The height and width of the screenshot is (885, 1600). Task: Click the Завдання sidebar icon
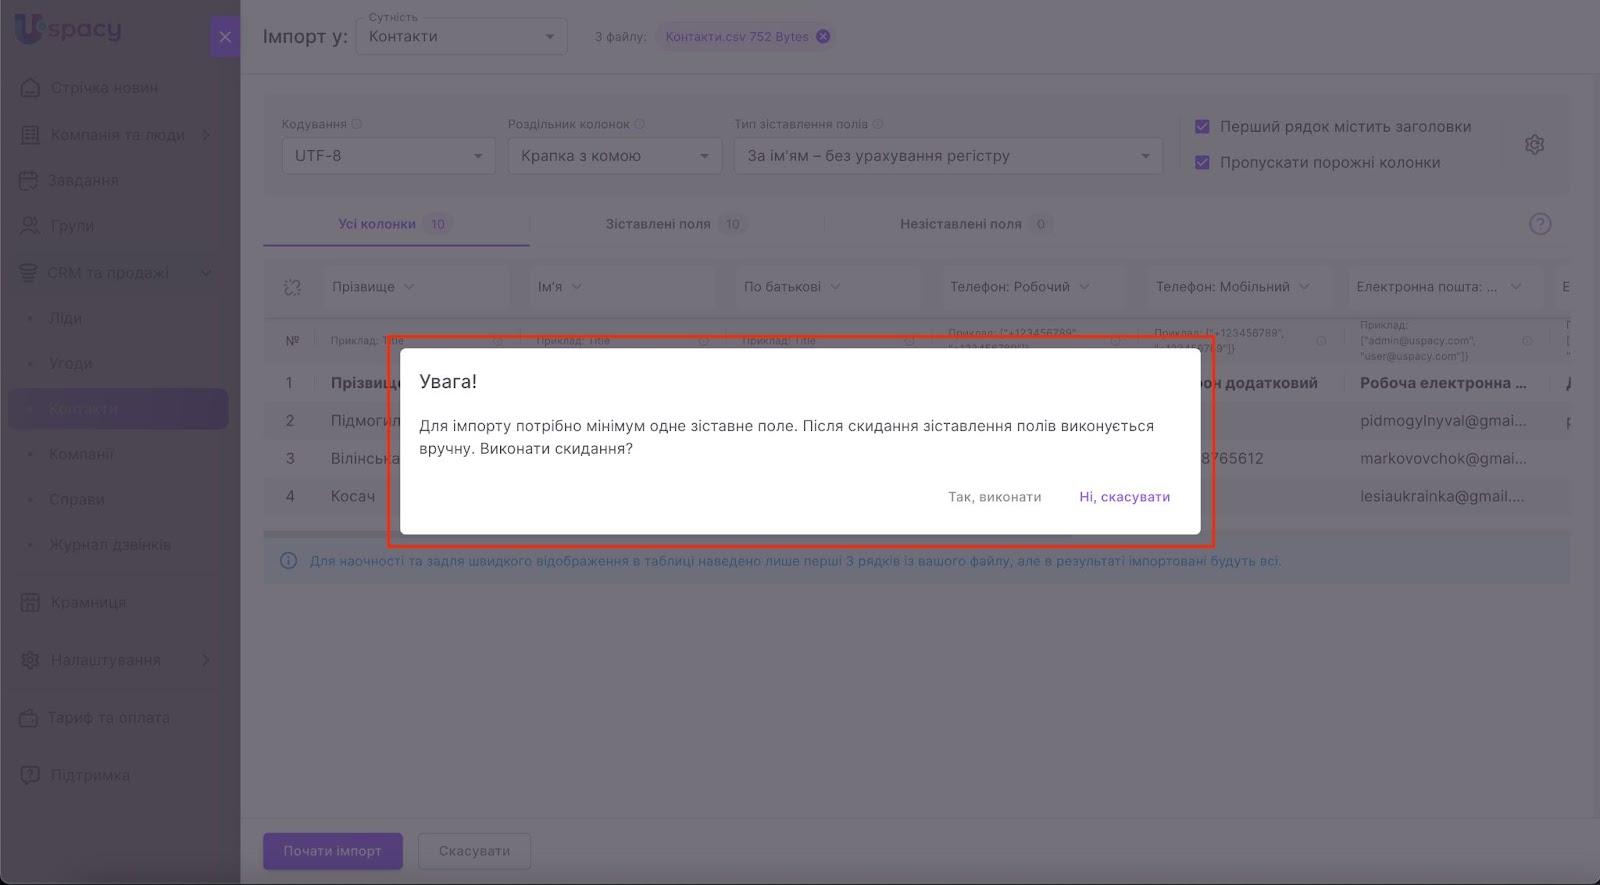[29, 180]
